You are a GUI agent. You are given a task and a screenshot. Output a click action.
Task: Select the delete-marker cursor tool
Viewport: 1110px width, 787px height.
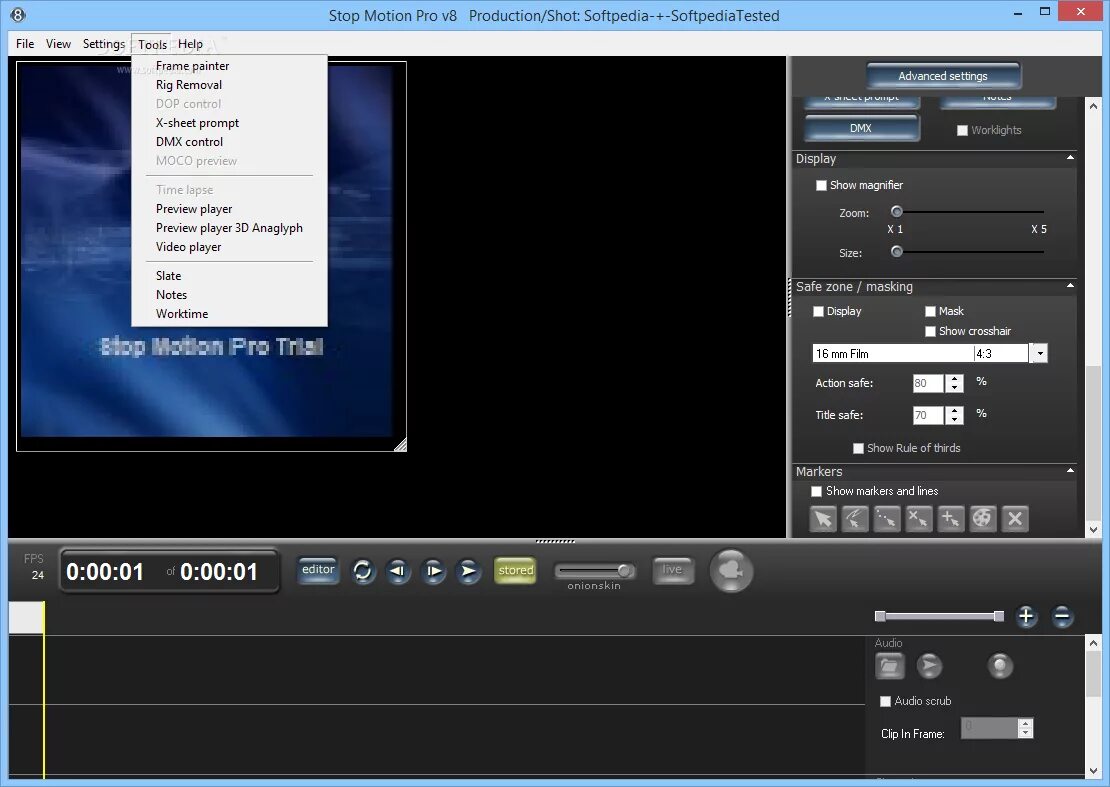pos(918,519)
